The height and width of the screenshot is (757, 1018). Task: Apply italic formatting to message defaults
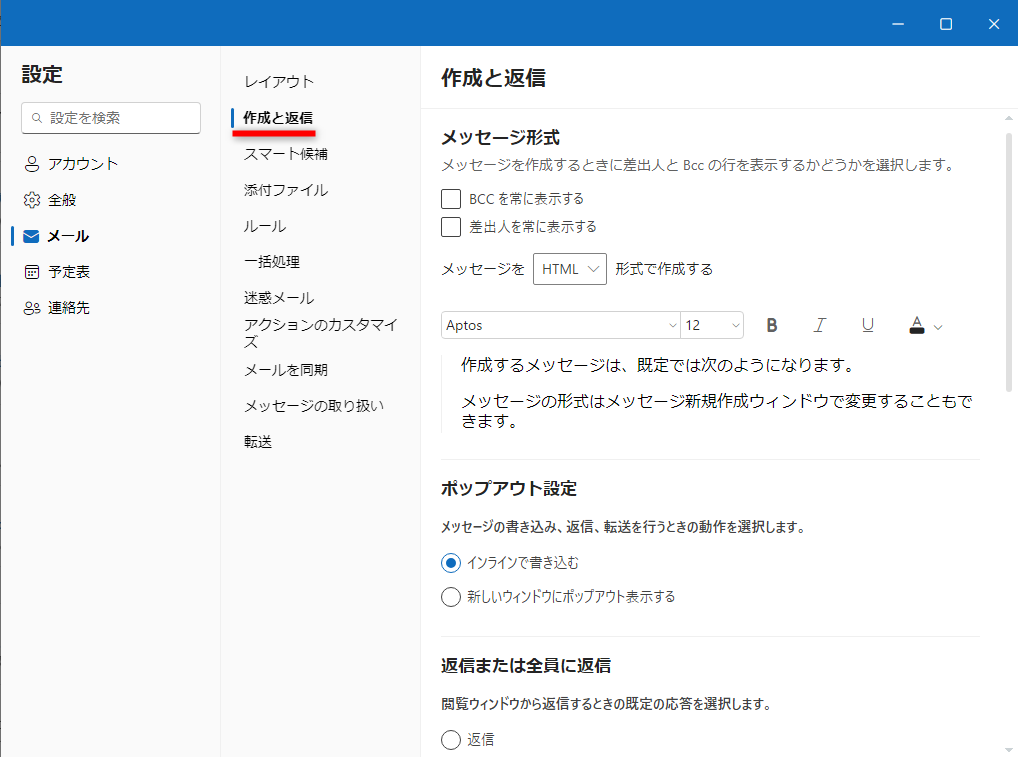coord(819,325)
